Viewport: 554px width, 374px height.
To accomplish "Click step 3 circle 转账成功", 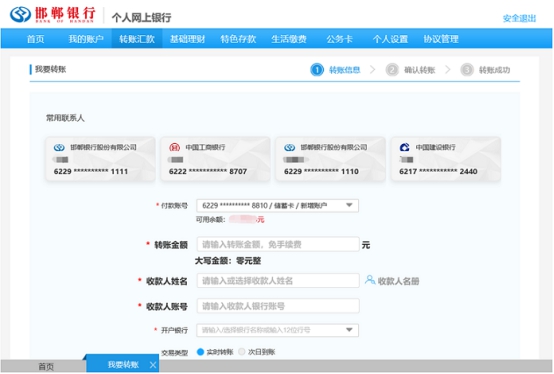I will pyautogui.click(x=467, y=70).
